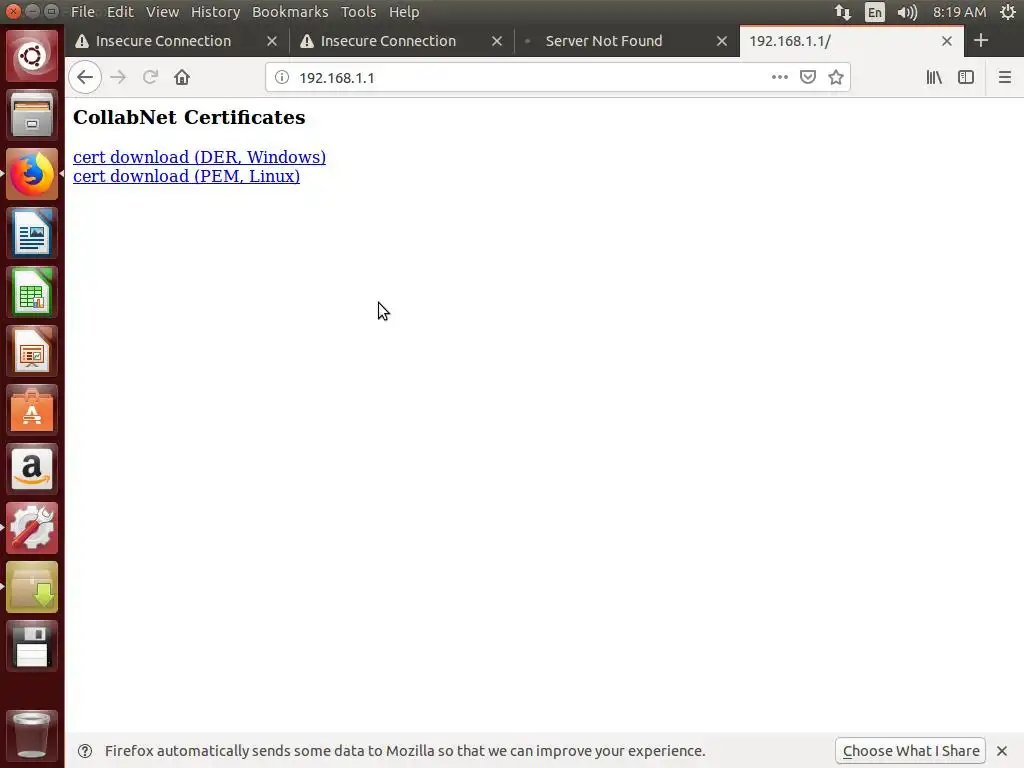
Task: Click Choose What I Share button
Action: [x=910, y=751]
